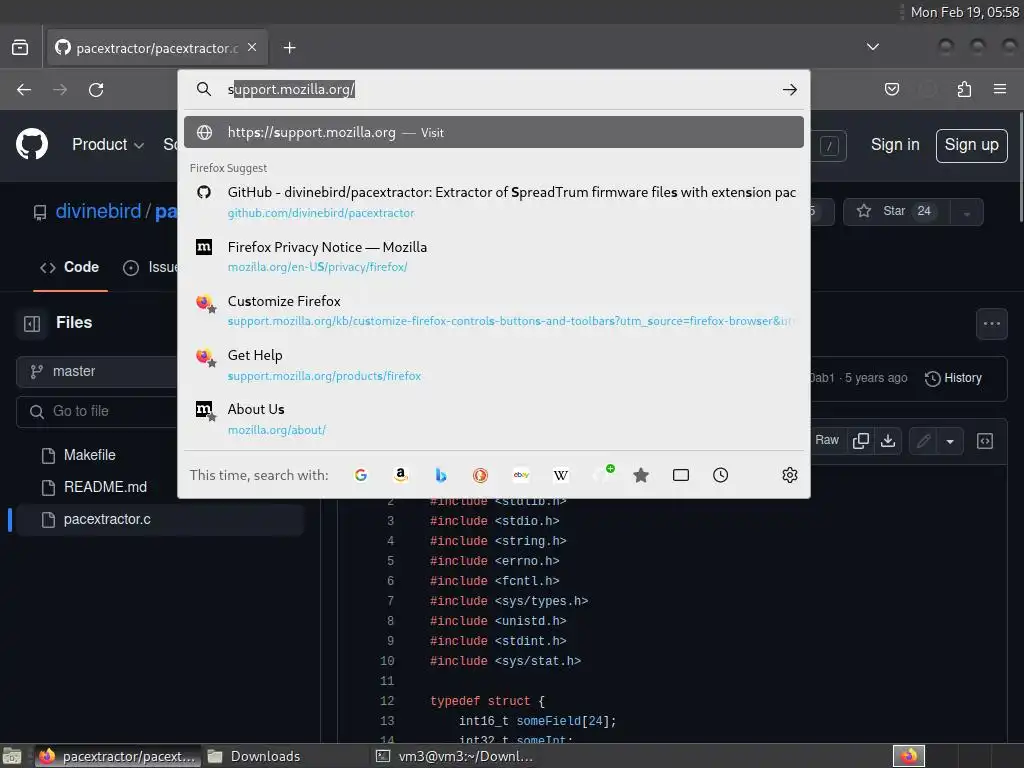Image resolution: width=1024 pixels, height=768 pixels.
Task: Click the Go arrow in the address bar
Action: (x=790, y=89)
